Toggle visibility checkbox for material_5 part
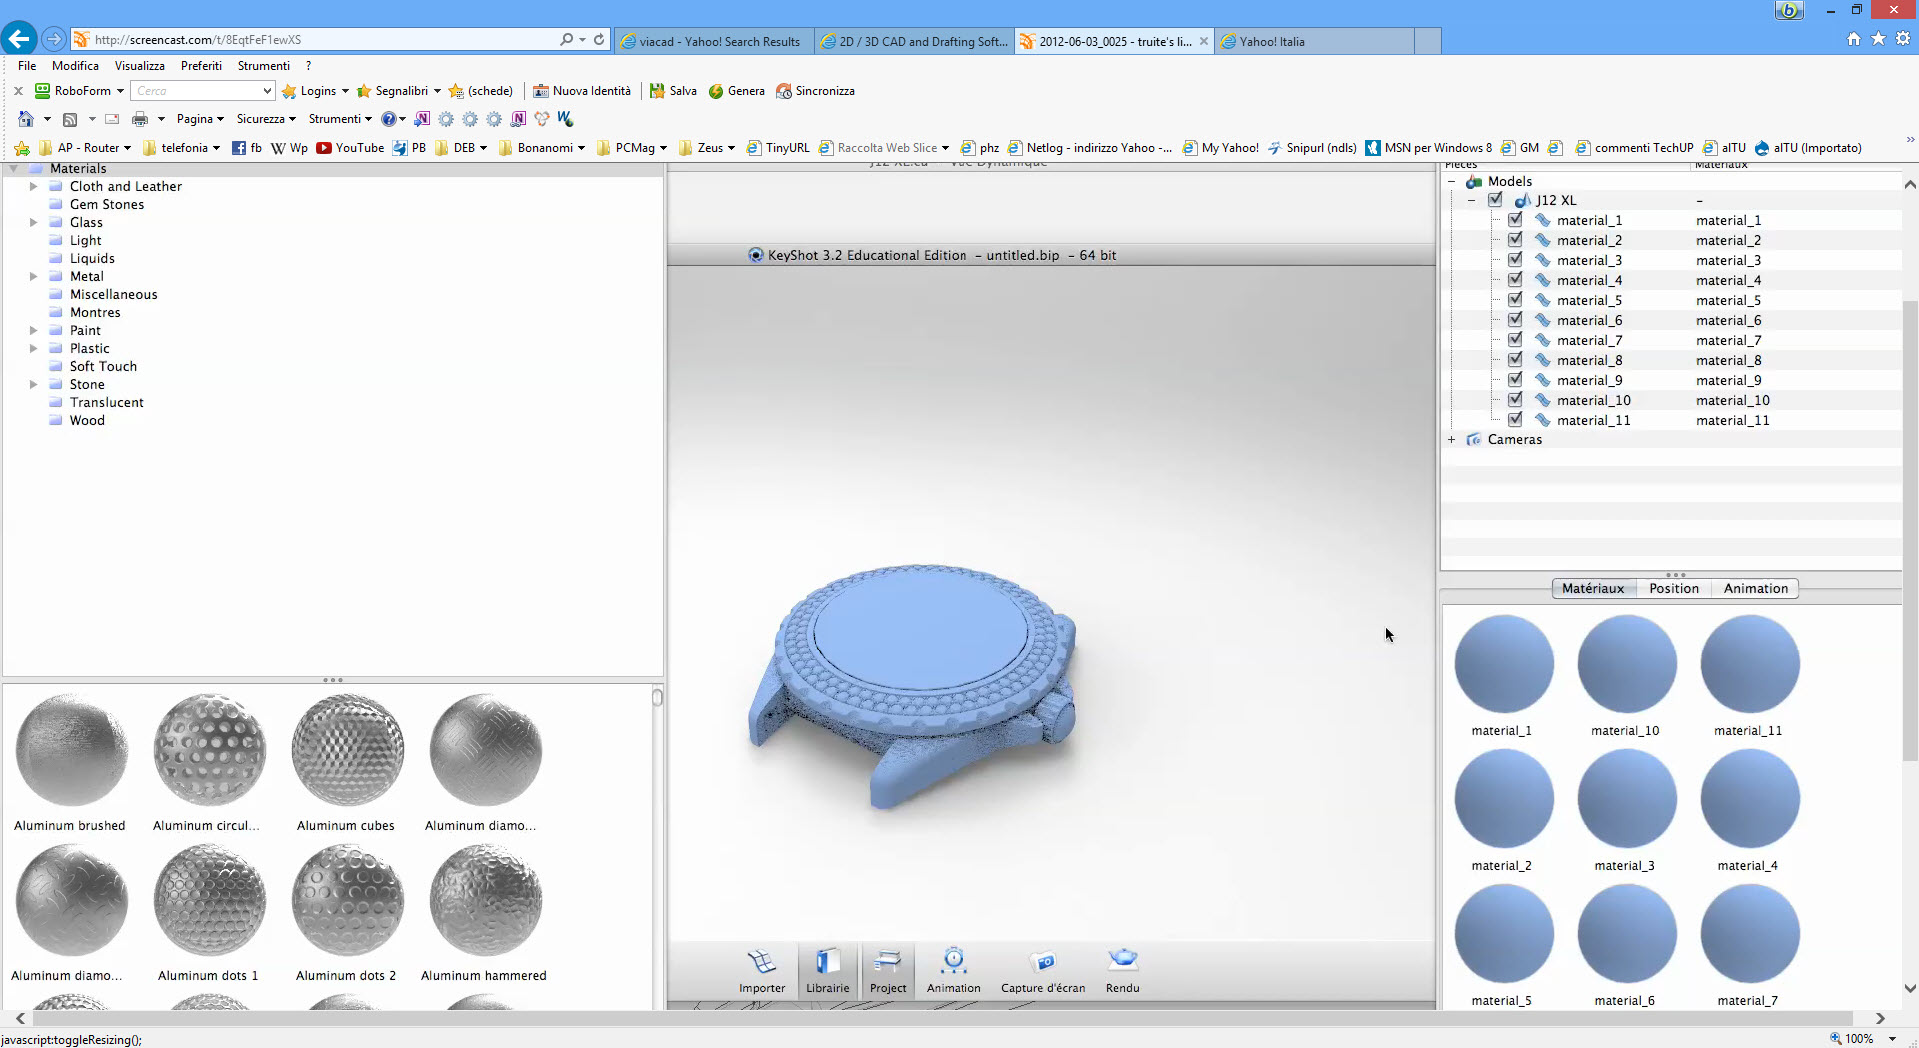 point(1515,300)
